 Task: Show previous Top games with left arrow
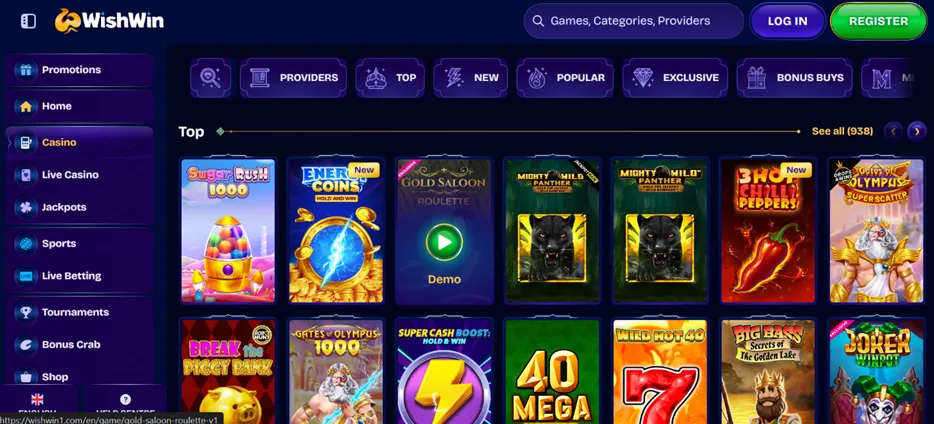[x=893, y=131]
